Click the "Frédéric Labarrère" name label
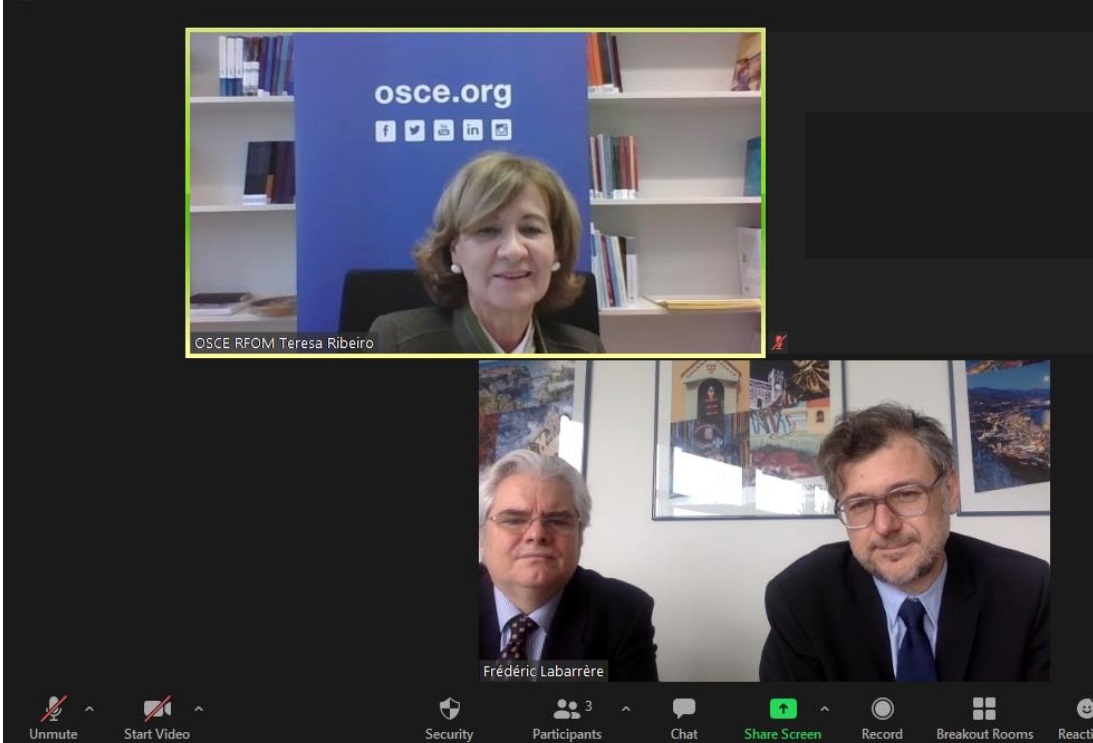 (543, 670)
